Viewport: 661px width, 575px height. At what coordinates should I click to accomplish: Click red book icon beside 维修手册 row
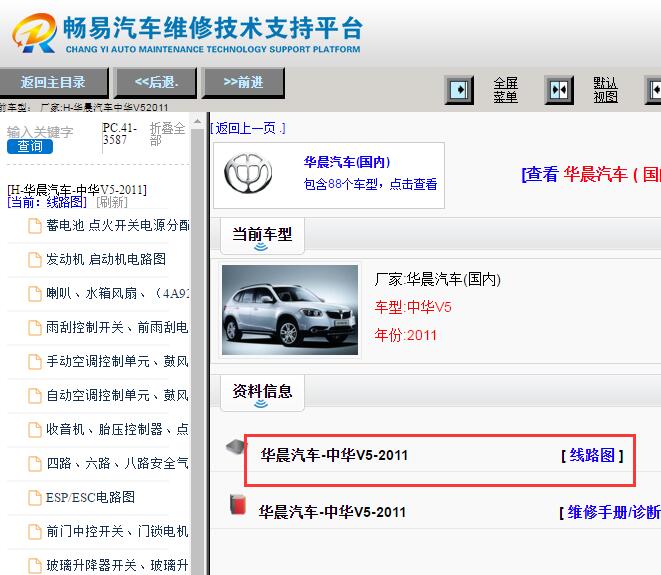tap(238, 505)
